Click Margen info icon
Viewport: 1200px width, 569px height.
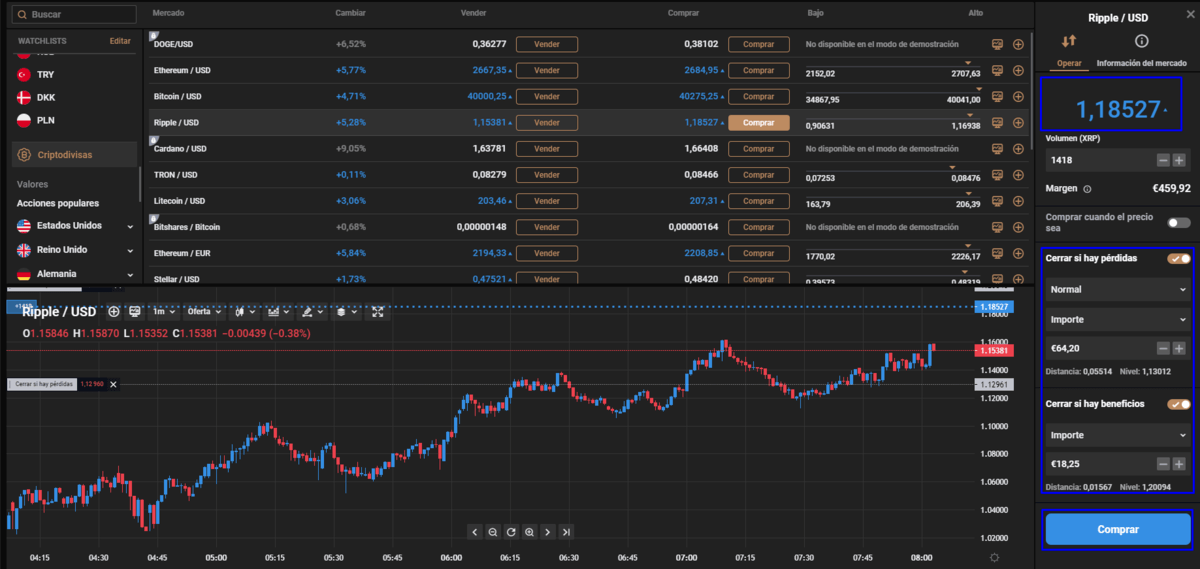pos(1087,188)
